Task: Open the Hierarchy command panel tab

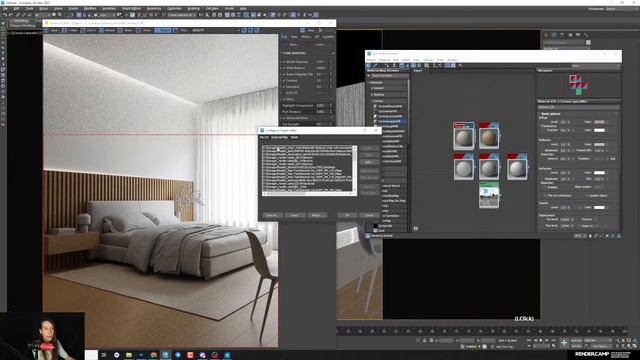Action: (x=562, y=35)
